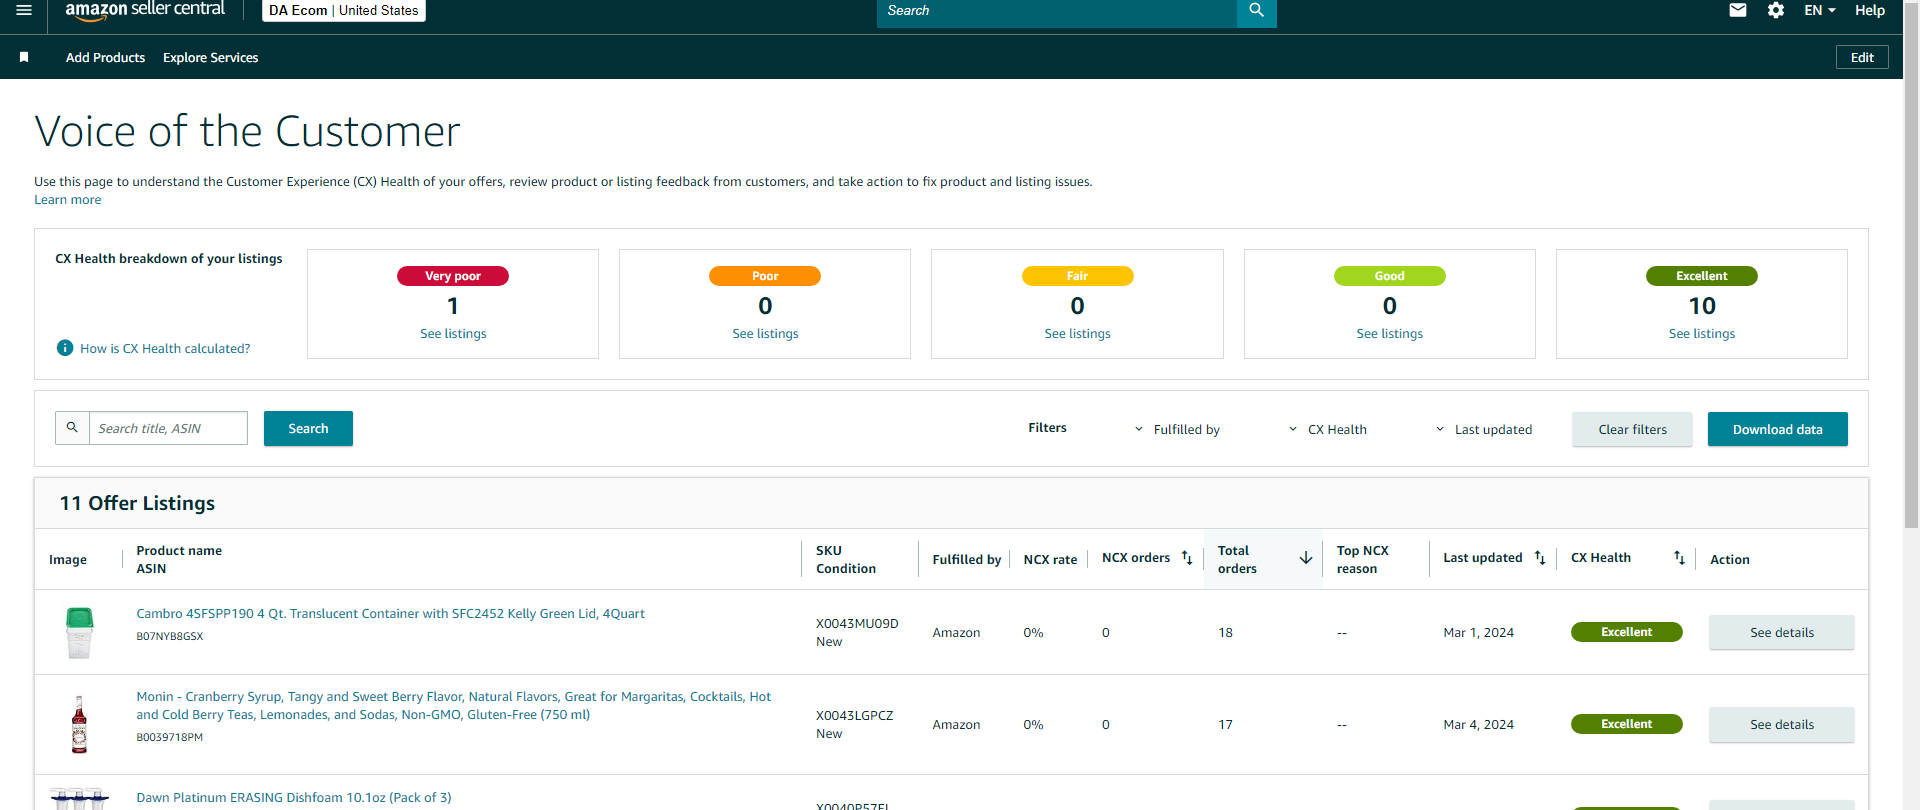Click SKU text X0043MU09D
This screenshot has height=810, width=1920.
point(857,624)
